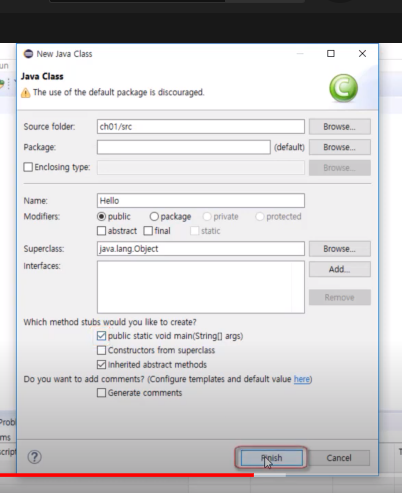The width and height of the screenshot is (402, 493).
Task: Open the Add interfaces dialog
Action: click(x=340, y=269)
